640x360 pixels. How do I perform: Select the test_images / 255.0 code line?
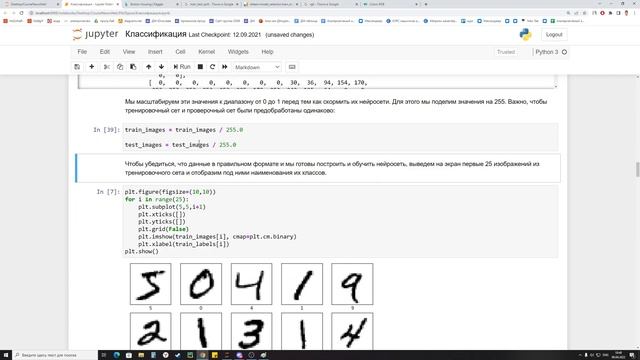pos(180,145)
